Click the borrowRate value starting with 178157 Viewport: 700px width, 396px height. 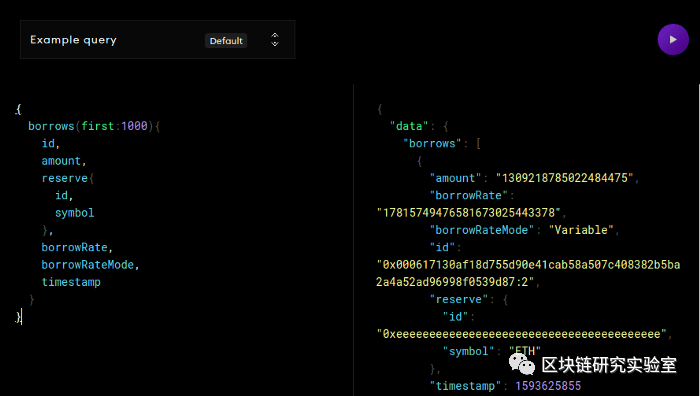(469, 213)
